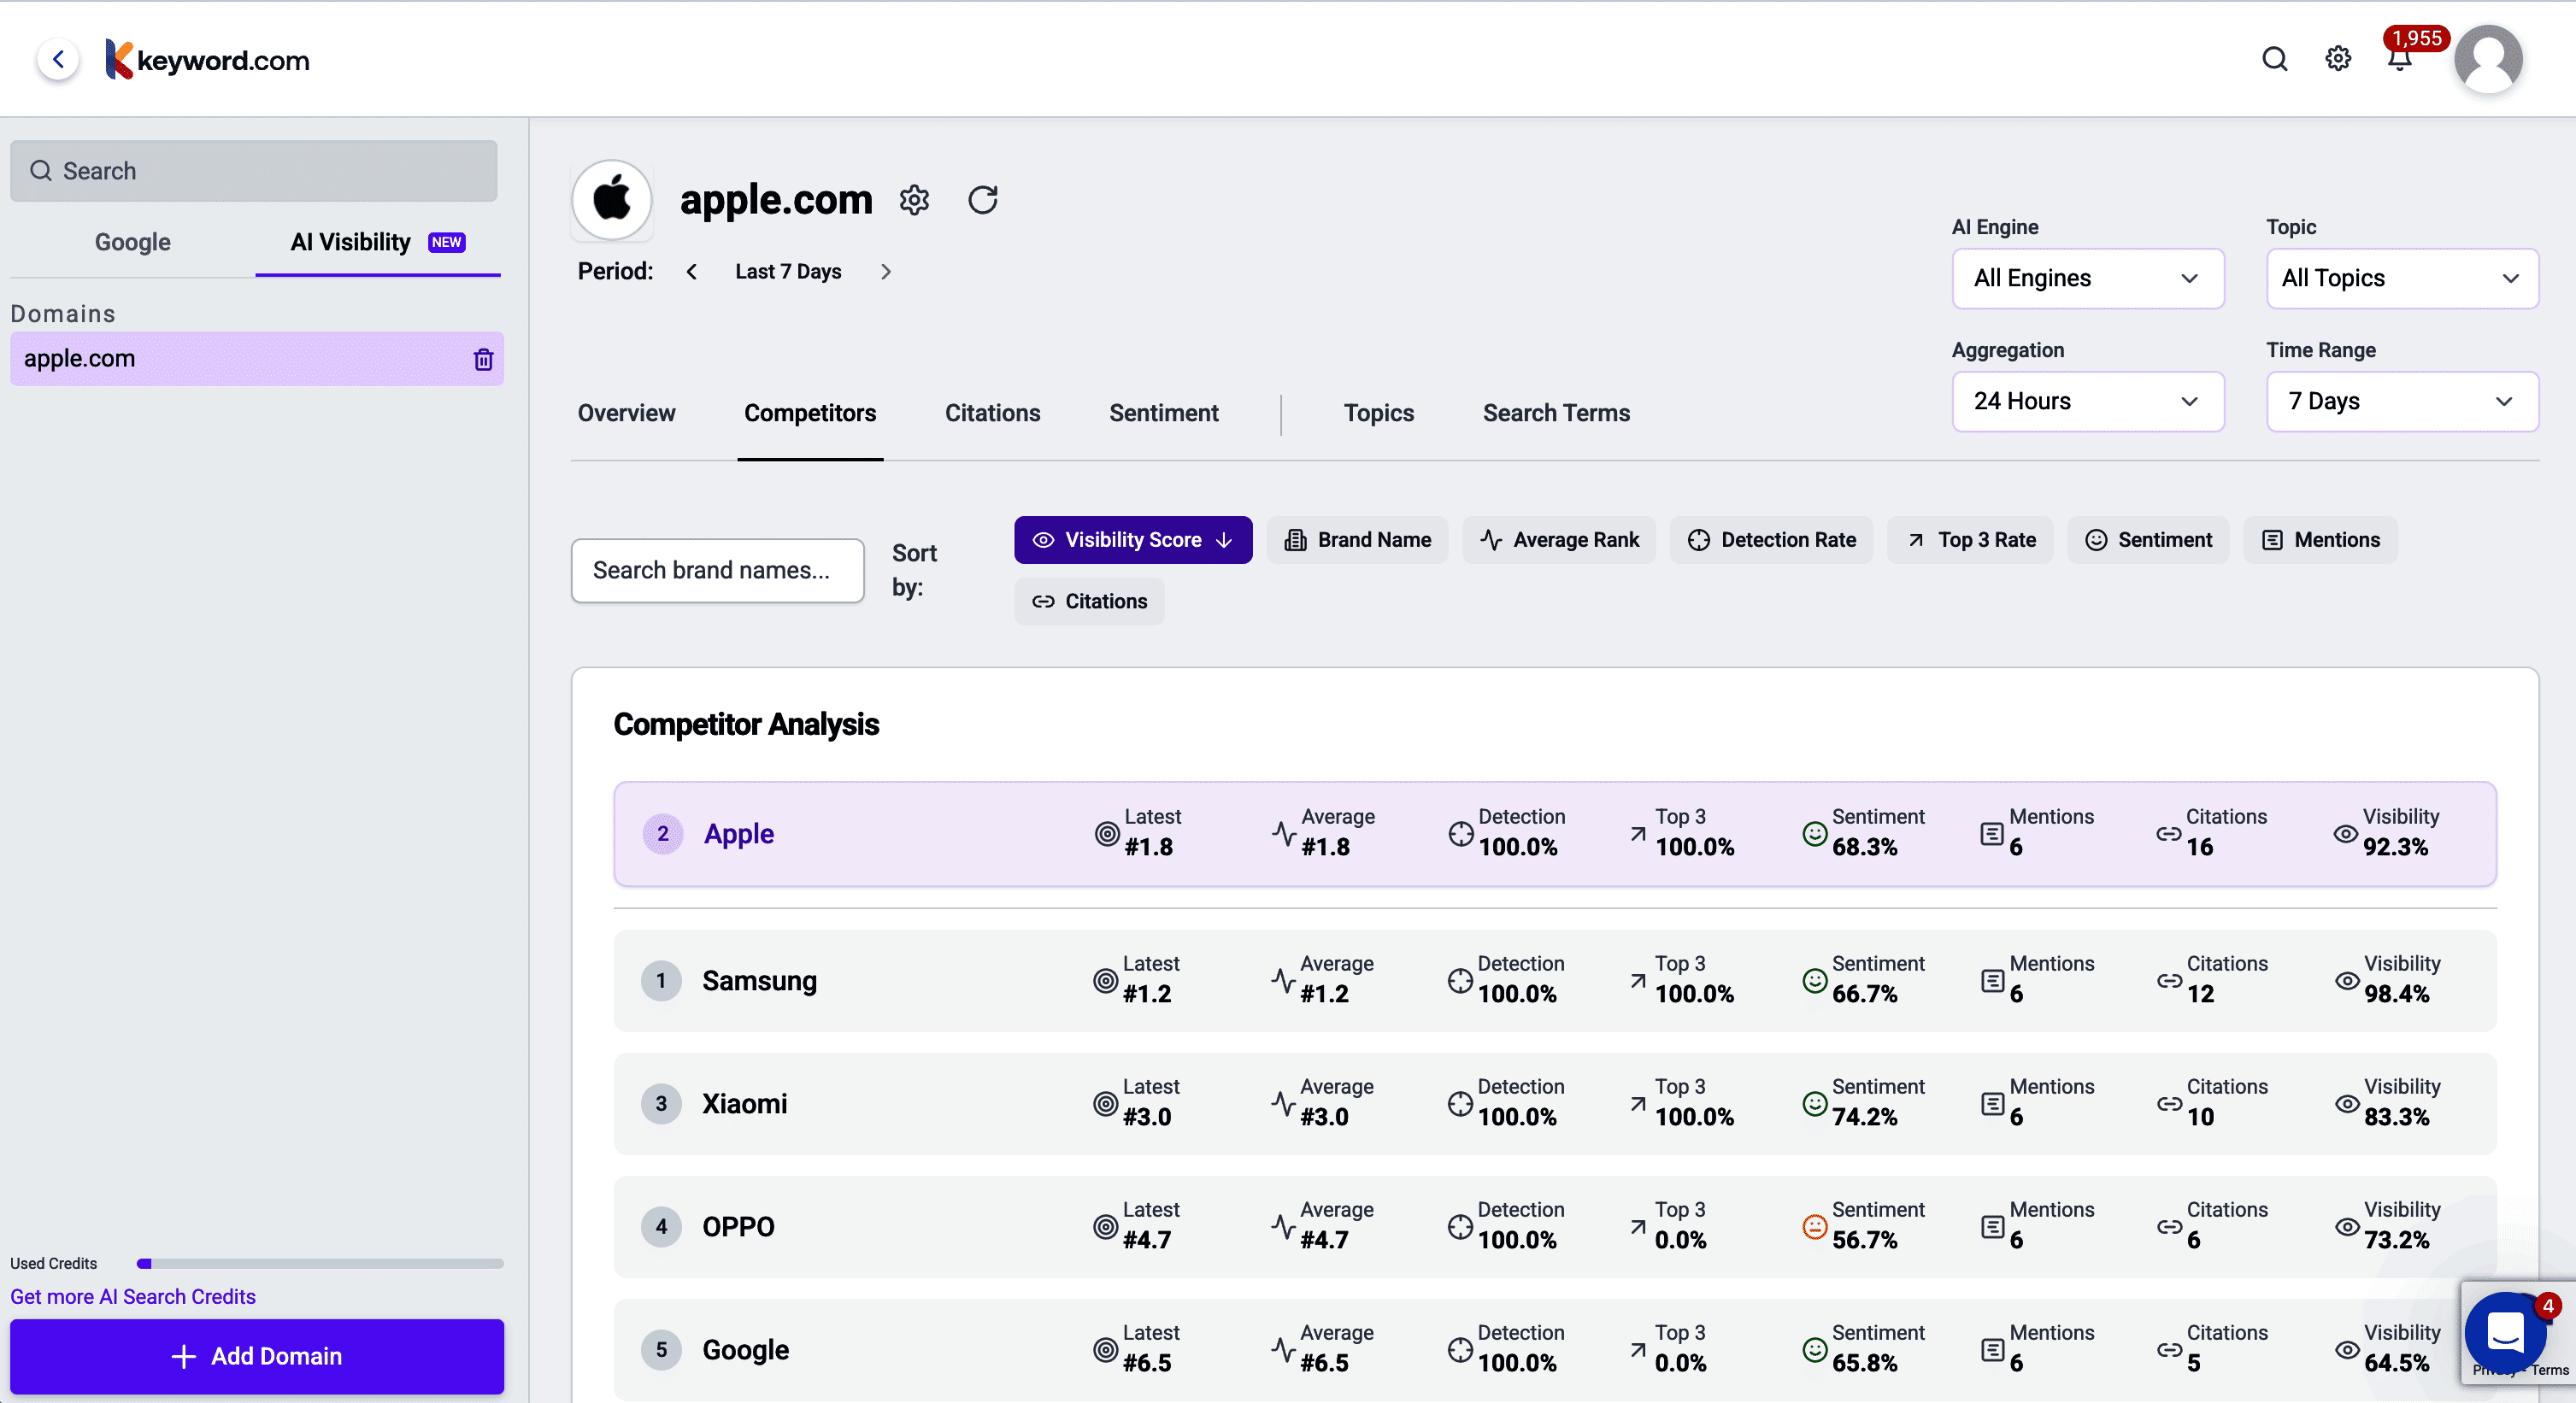The height and width of the screenshot is (1403, 2576).
Task: Expand the All Engines dropdown
Action: (x=2087, y=278)
